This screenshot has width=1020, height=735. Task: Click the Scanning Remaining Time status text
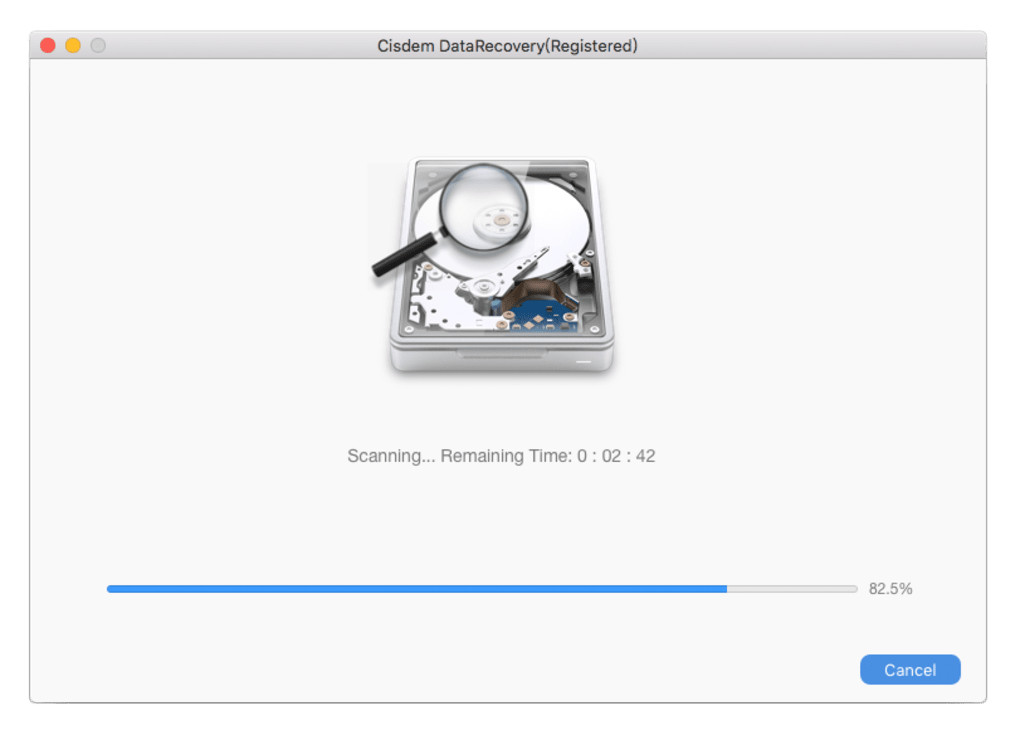501,456
